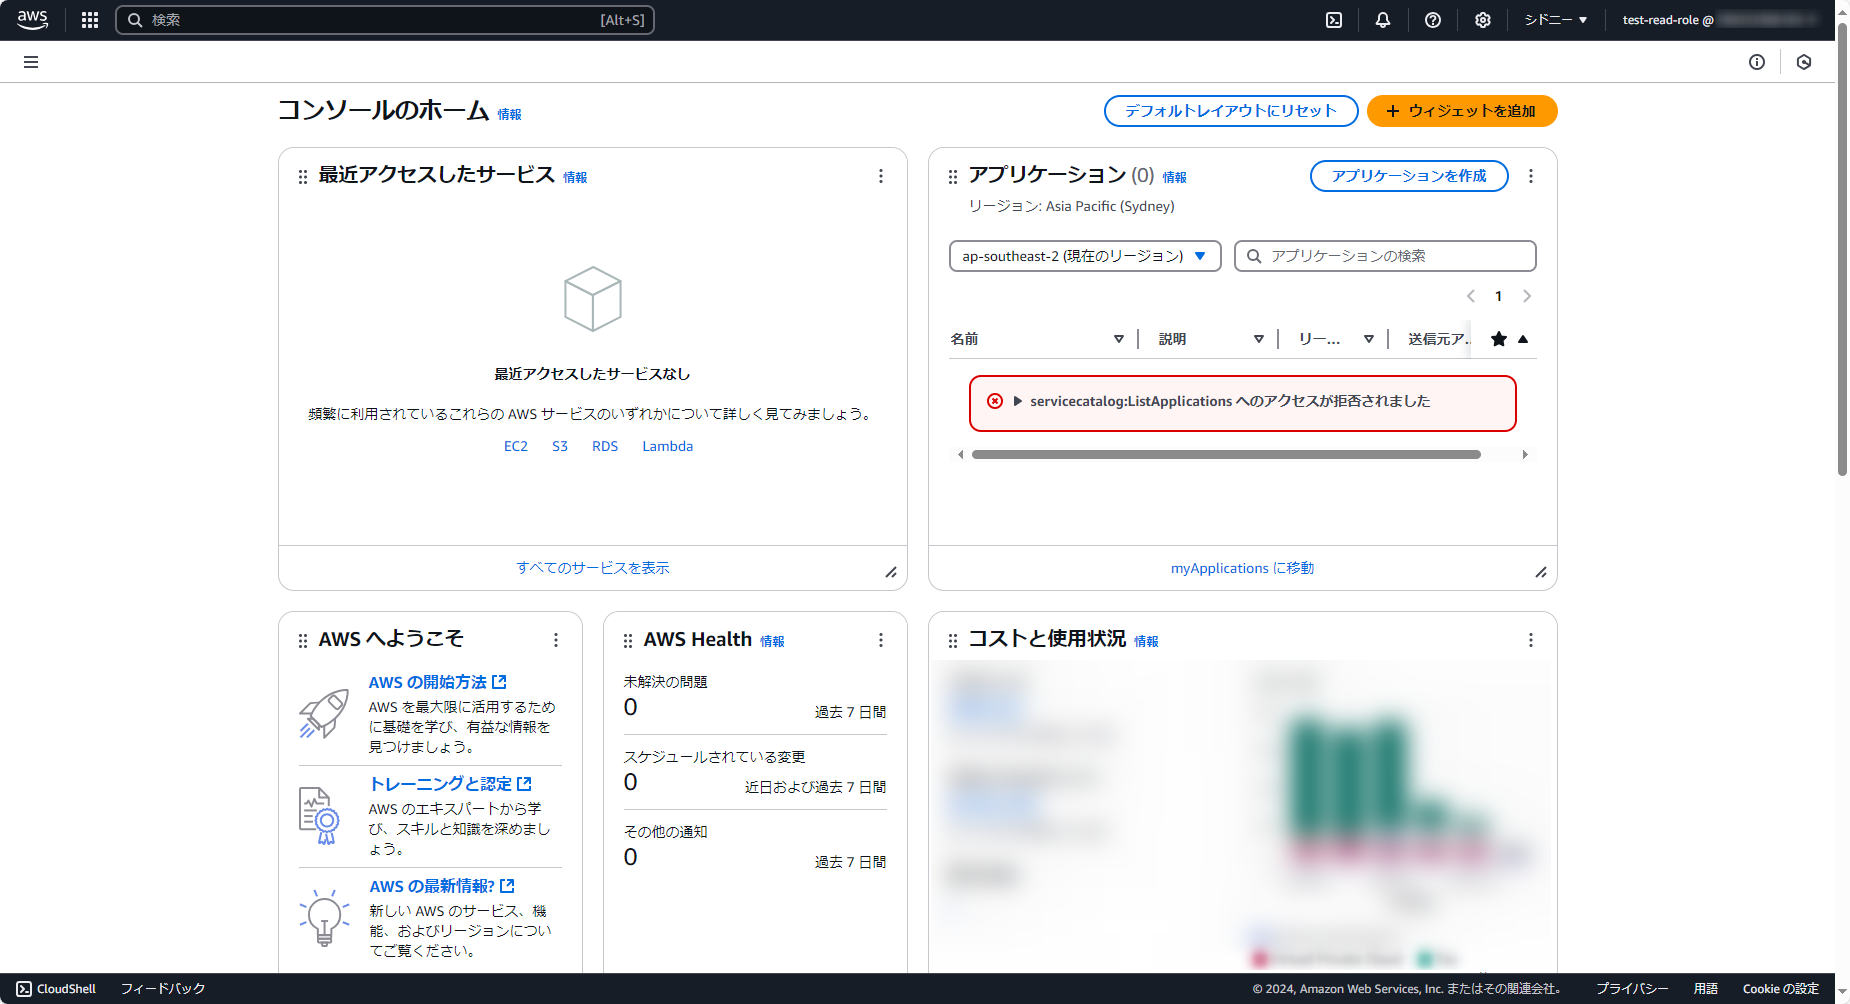Click 情報 link beside 最近アクセスしたサービス
Screen dimensions: 1850x1004
[575, 178]
